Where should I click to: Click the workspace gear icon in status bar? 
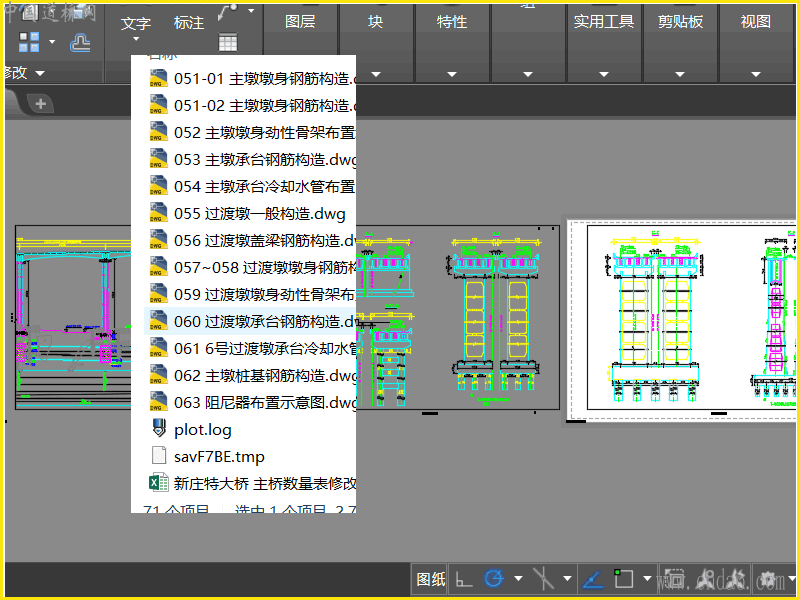pyautogui.click(x=768, y=579)
